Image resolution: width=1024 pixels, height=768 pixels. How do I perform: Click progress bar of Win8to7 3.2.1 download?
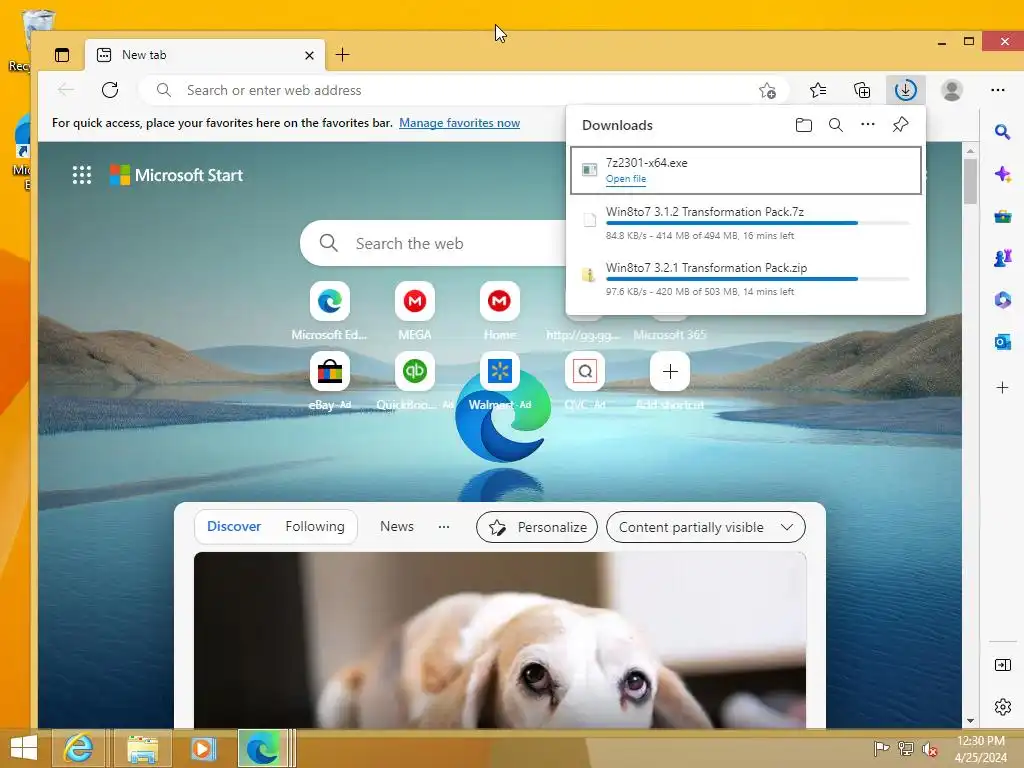pyautogui.click(x=758, y=280)
